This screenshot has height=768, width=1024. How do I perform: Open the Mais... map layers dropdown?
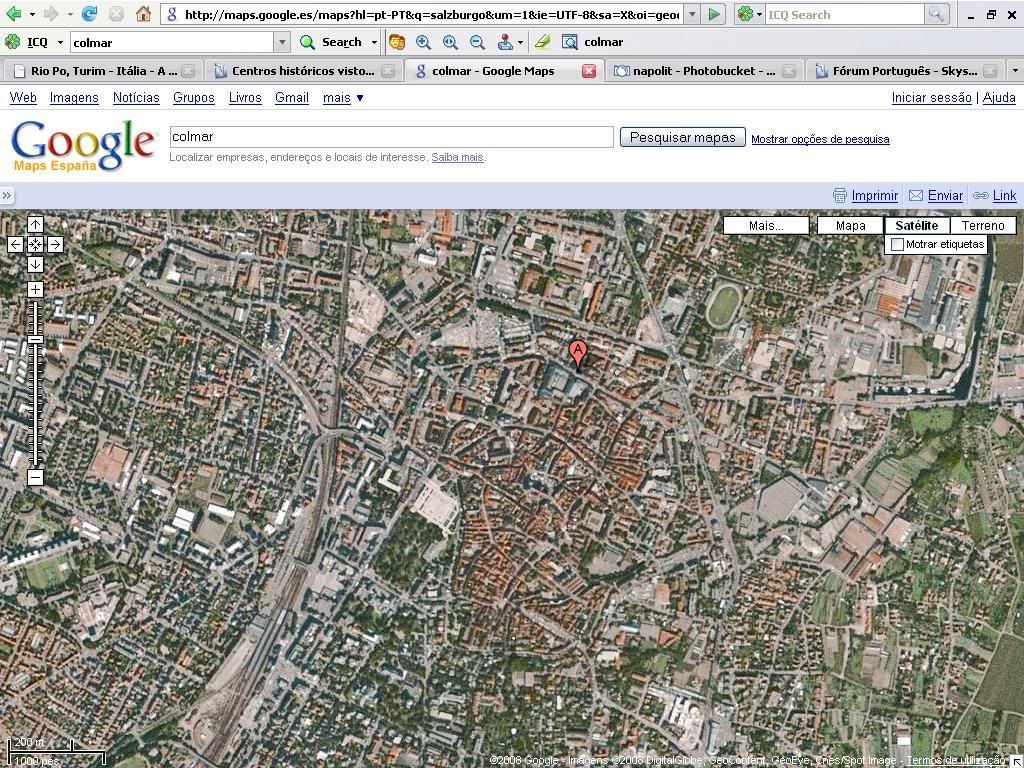pos(766,226)
